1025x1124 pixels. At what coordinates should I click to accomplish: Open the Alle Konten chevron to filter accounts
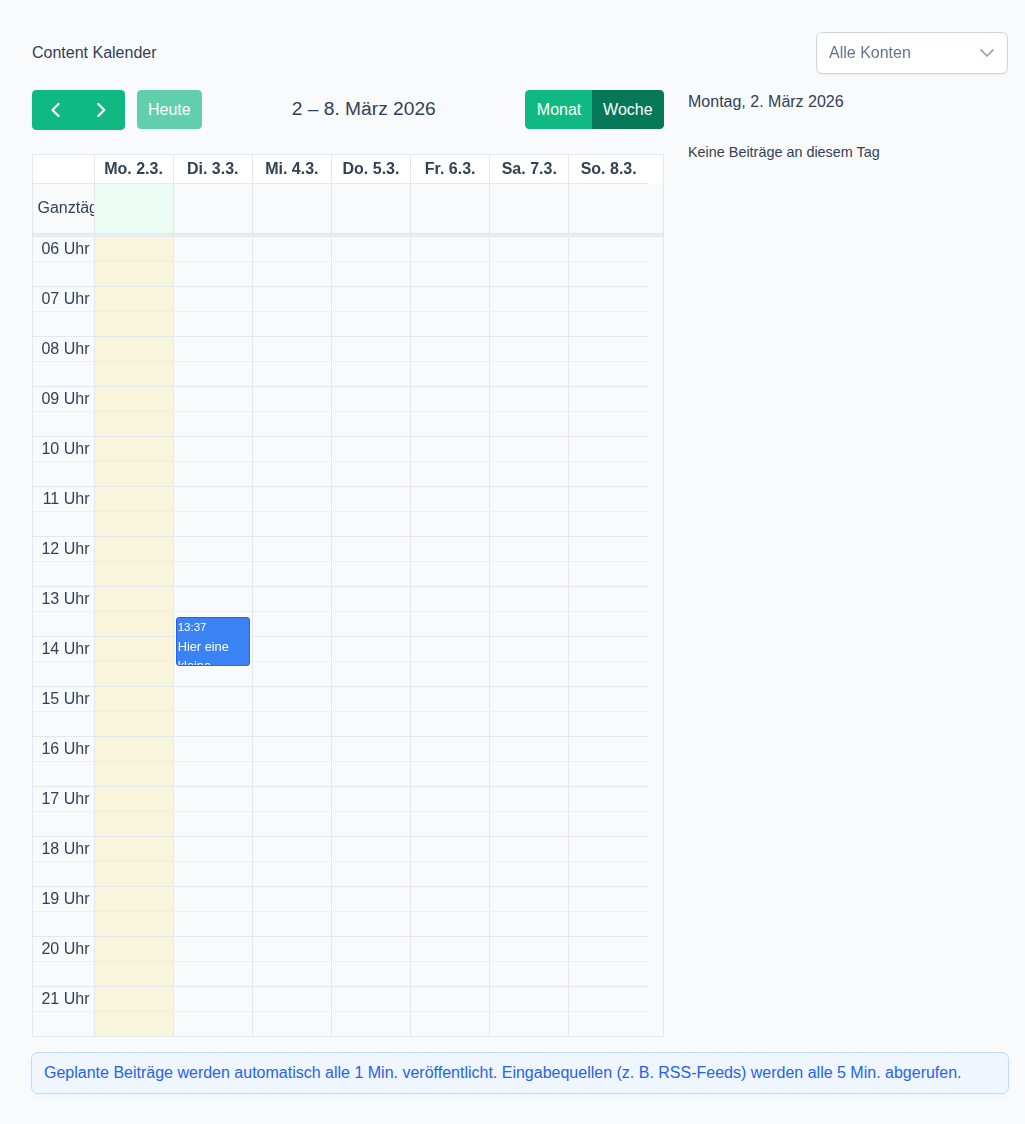point(986,53)
